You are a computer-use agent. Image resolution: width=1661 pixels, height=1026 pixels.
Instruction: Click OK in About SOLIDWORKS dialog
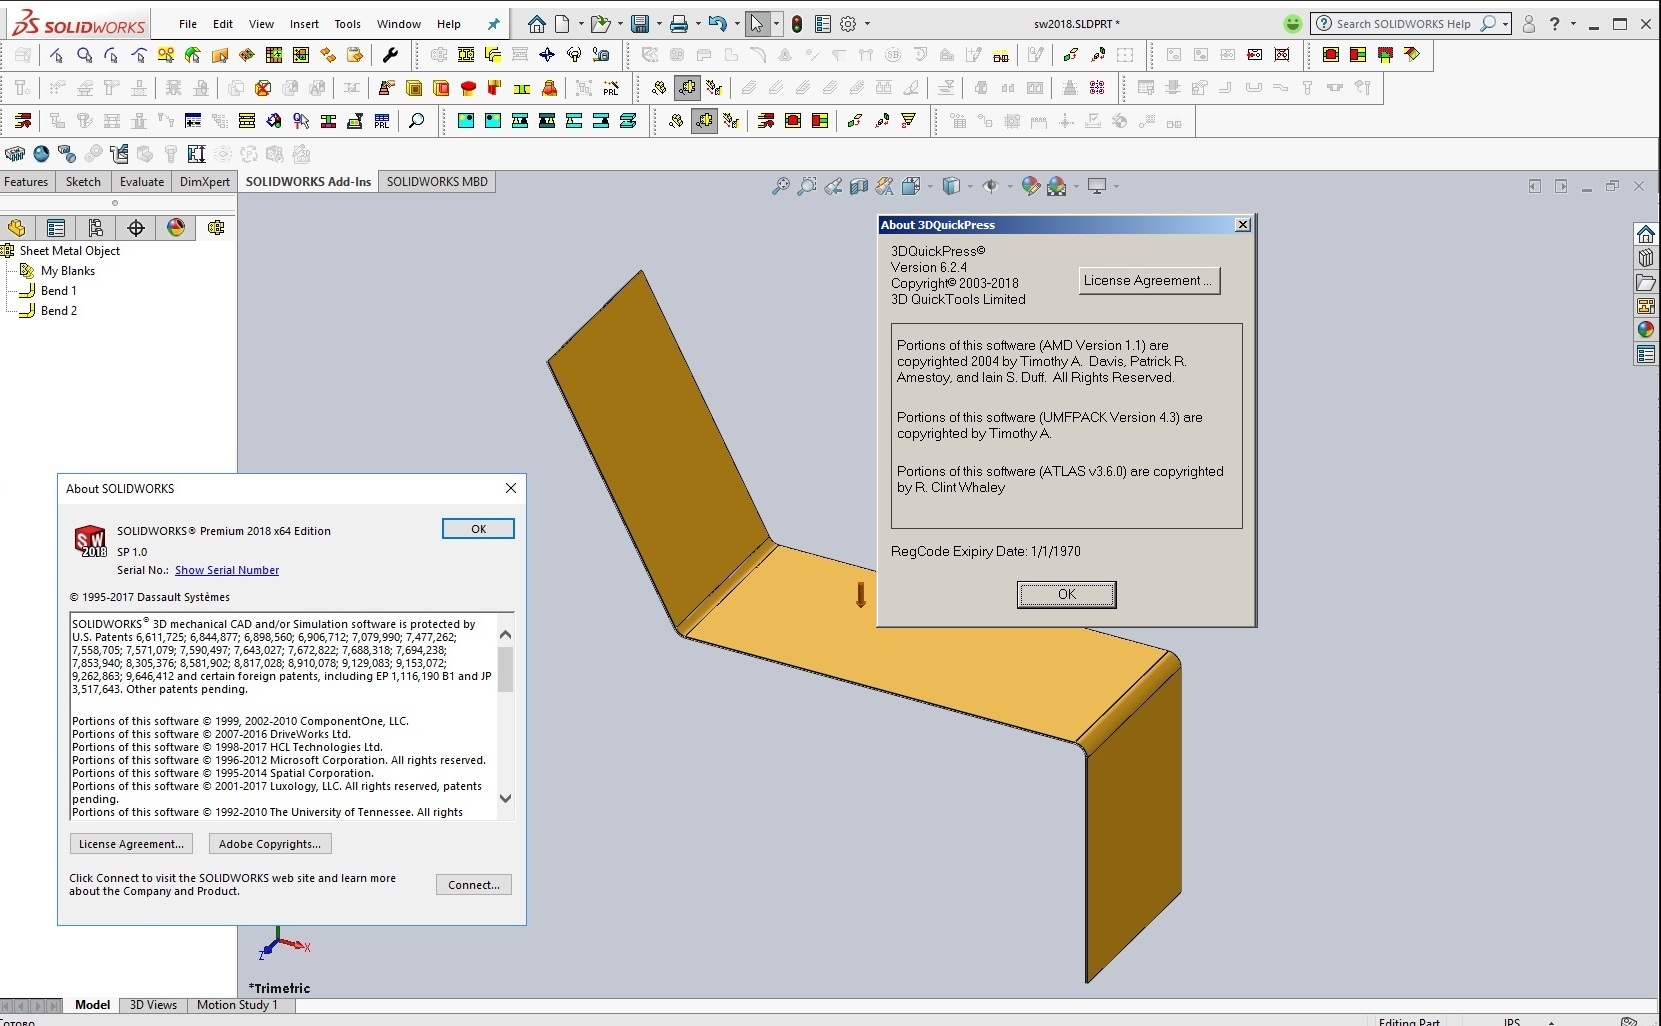[478, 529]
